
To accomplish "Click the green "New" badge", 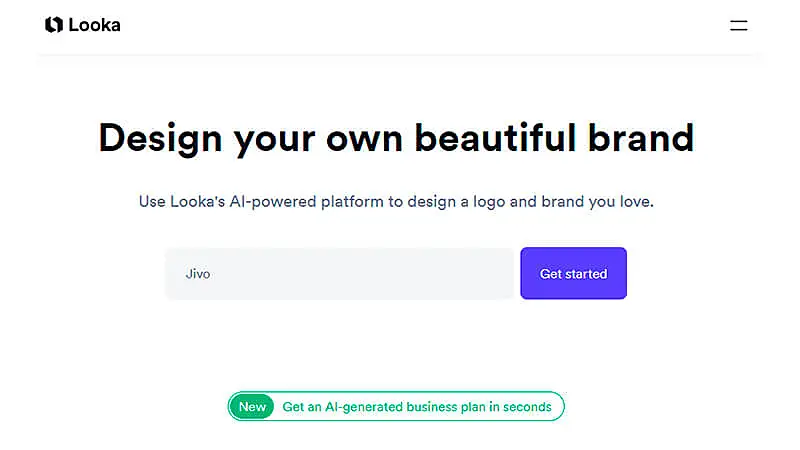I will [x=252, y=407].
